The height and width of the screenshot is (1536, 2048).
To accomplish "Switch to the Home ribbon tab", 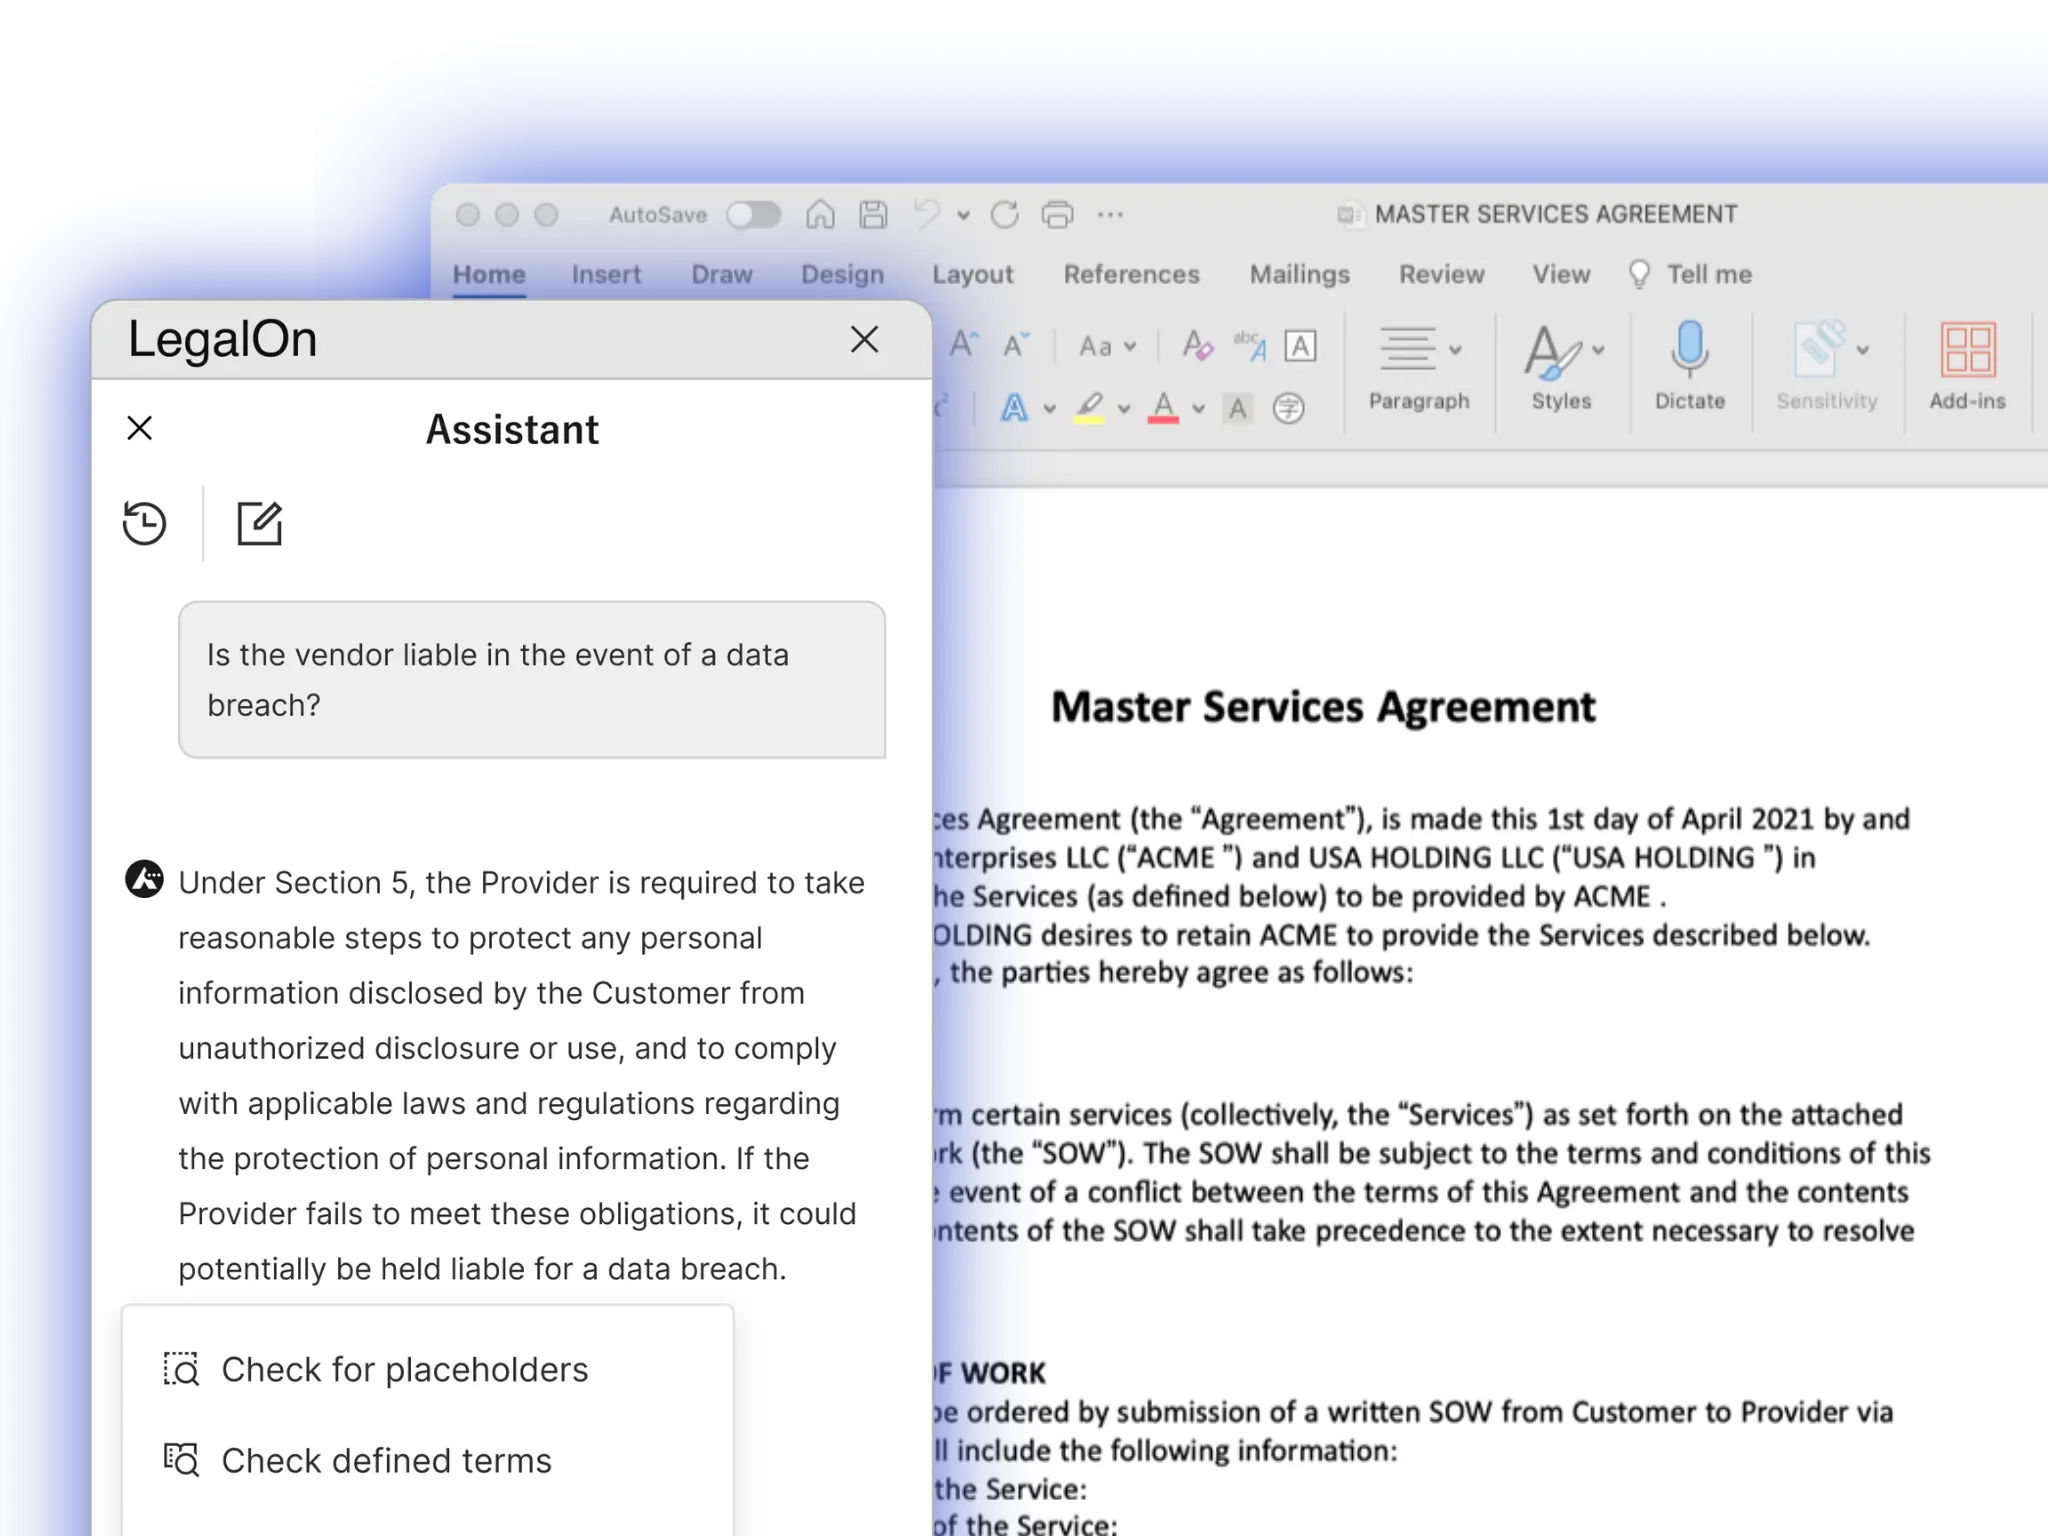I will tap(489, 274).
